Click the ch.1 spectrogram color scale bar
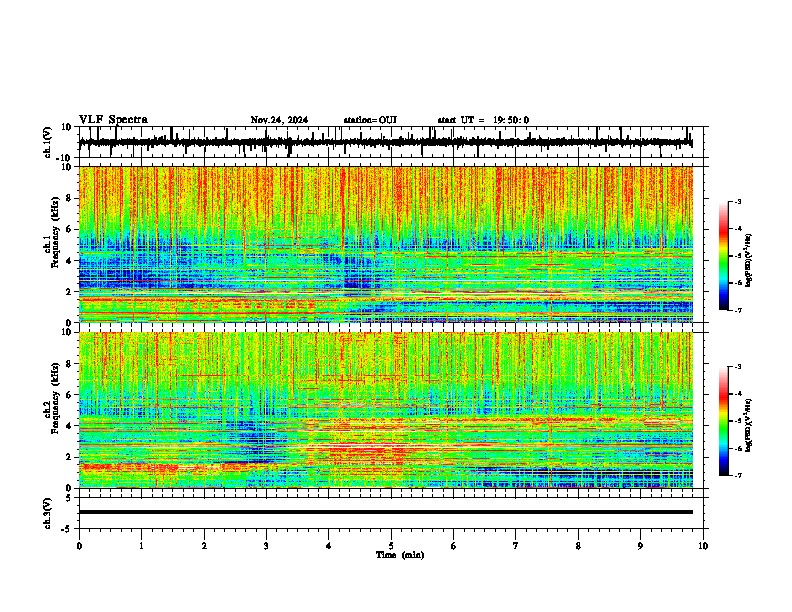This screenshot has width=792, height=612. (x=724, y=256)
